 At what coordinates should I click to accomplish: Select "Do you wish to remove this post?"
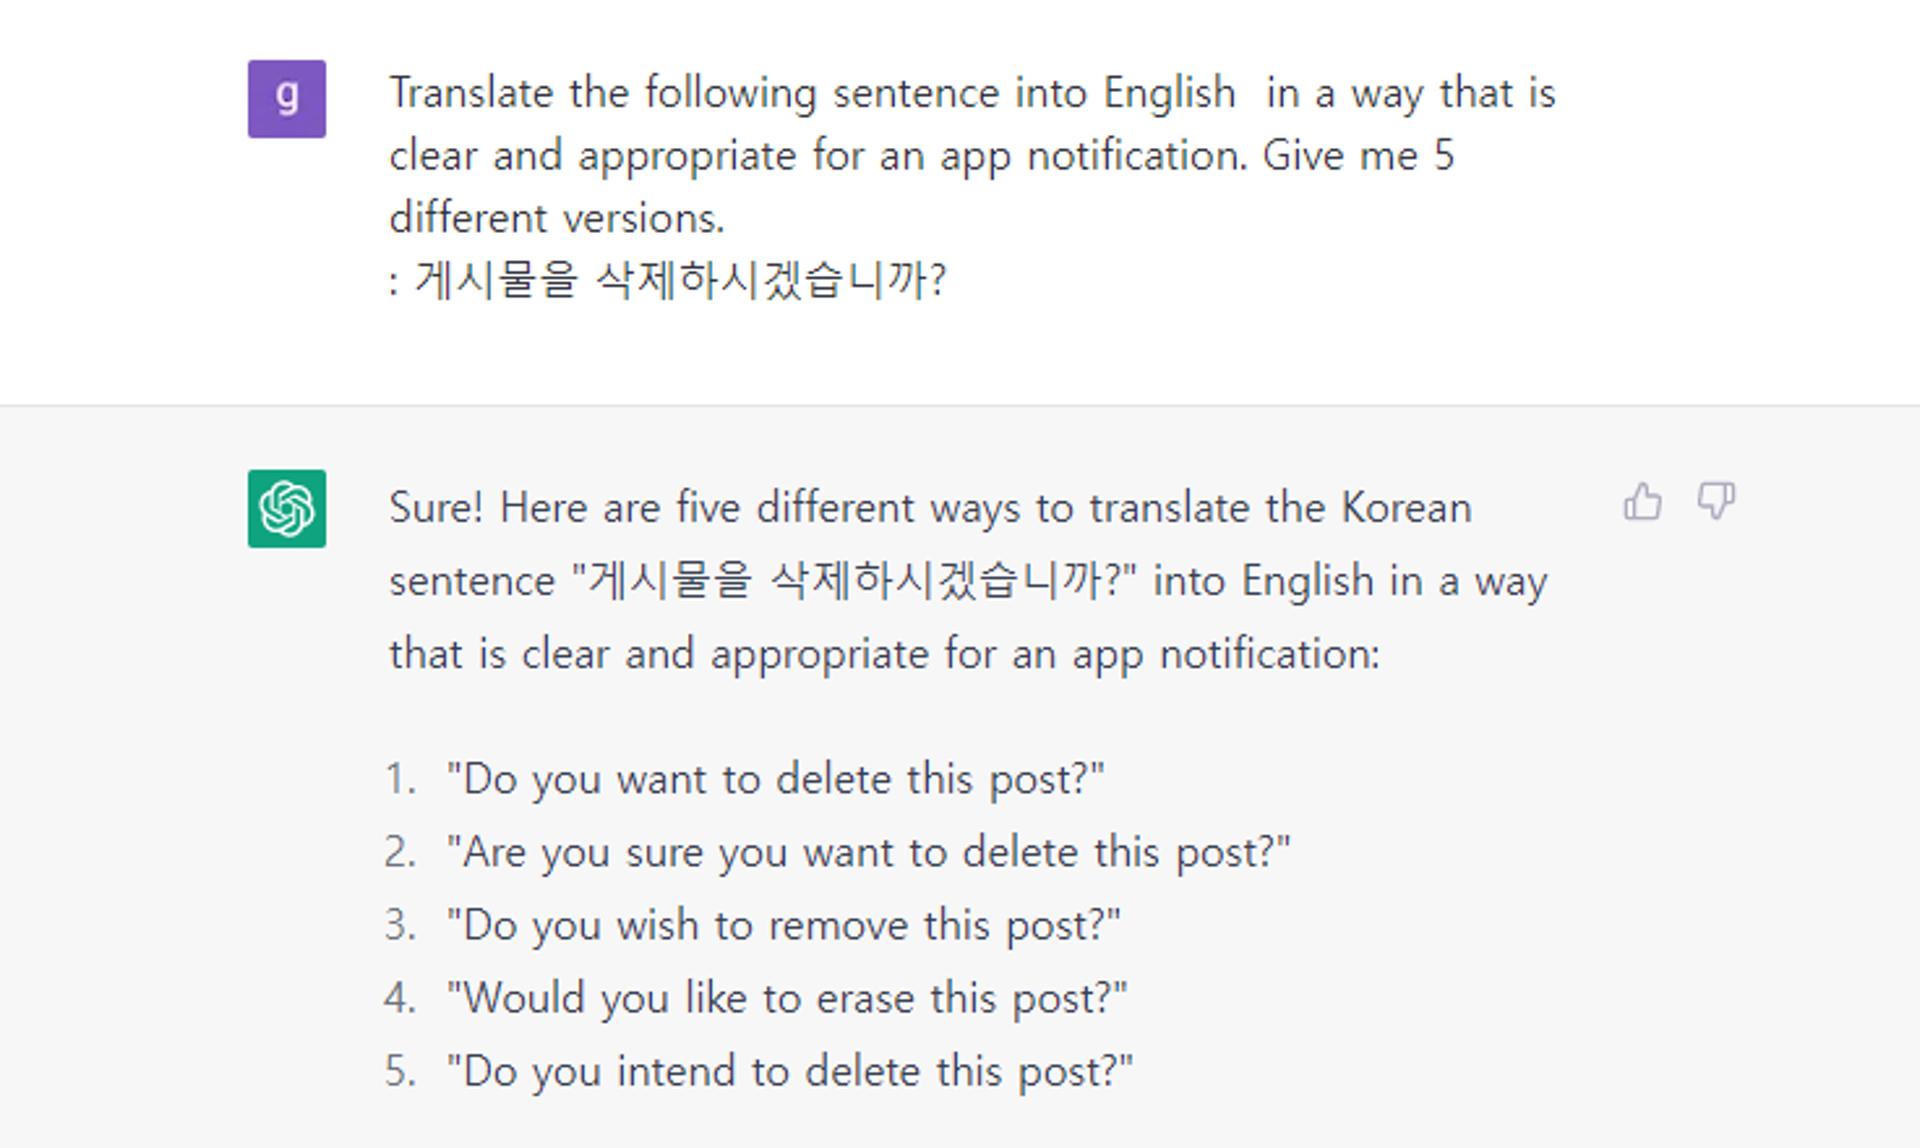[783, 926]
